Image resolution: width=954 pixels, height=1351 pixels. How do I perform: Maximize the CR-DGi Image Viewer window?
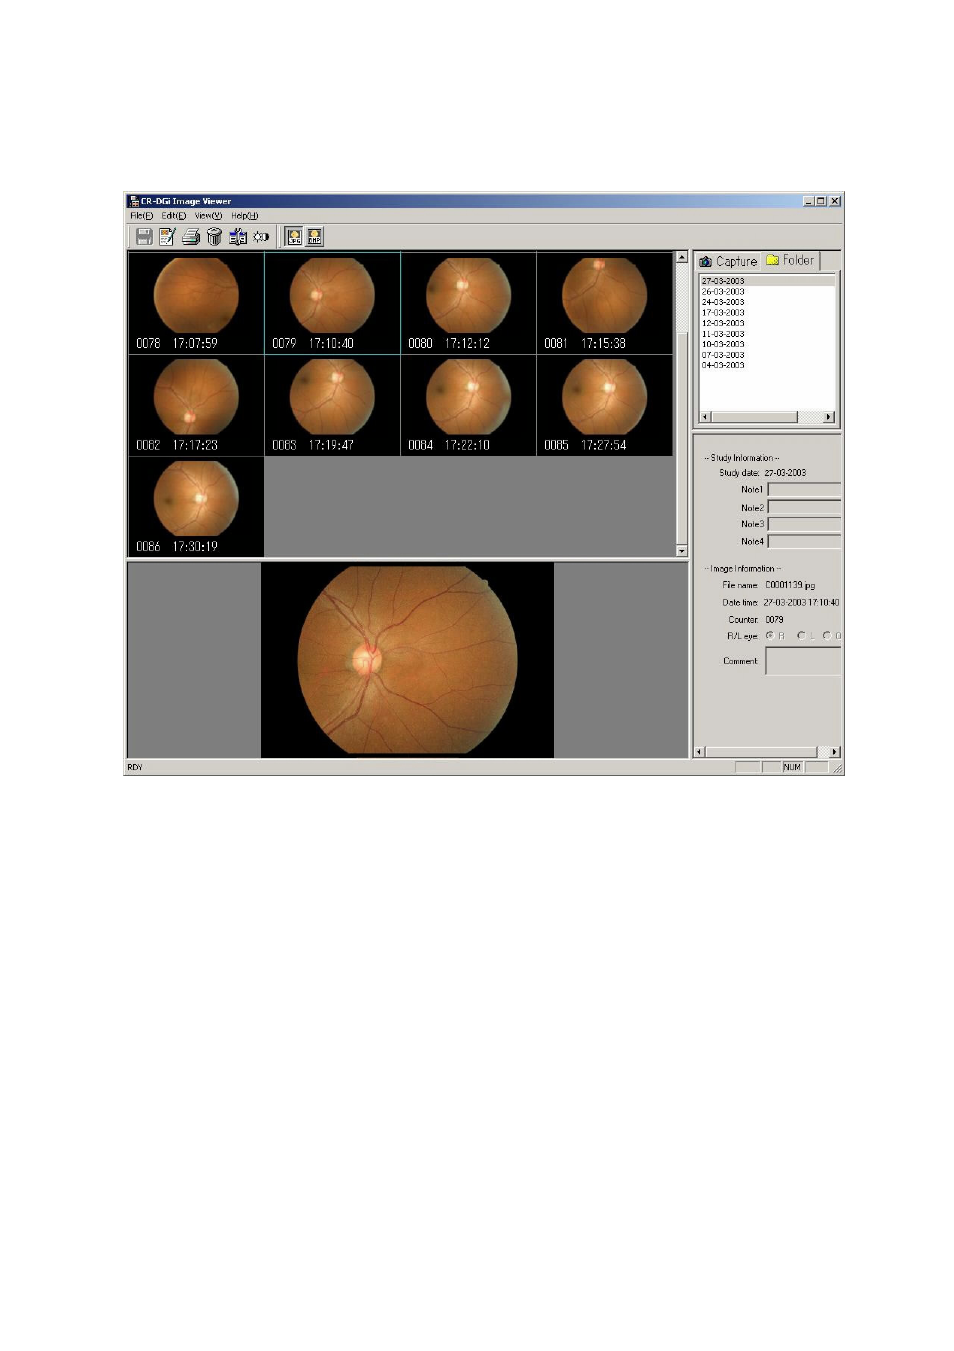pos(821,201)
